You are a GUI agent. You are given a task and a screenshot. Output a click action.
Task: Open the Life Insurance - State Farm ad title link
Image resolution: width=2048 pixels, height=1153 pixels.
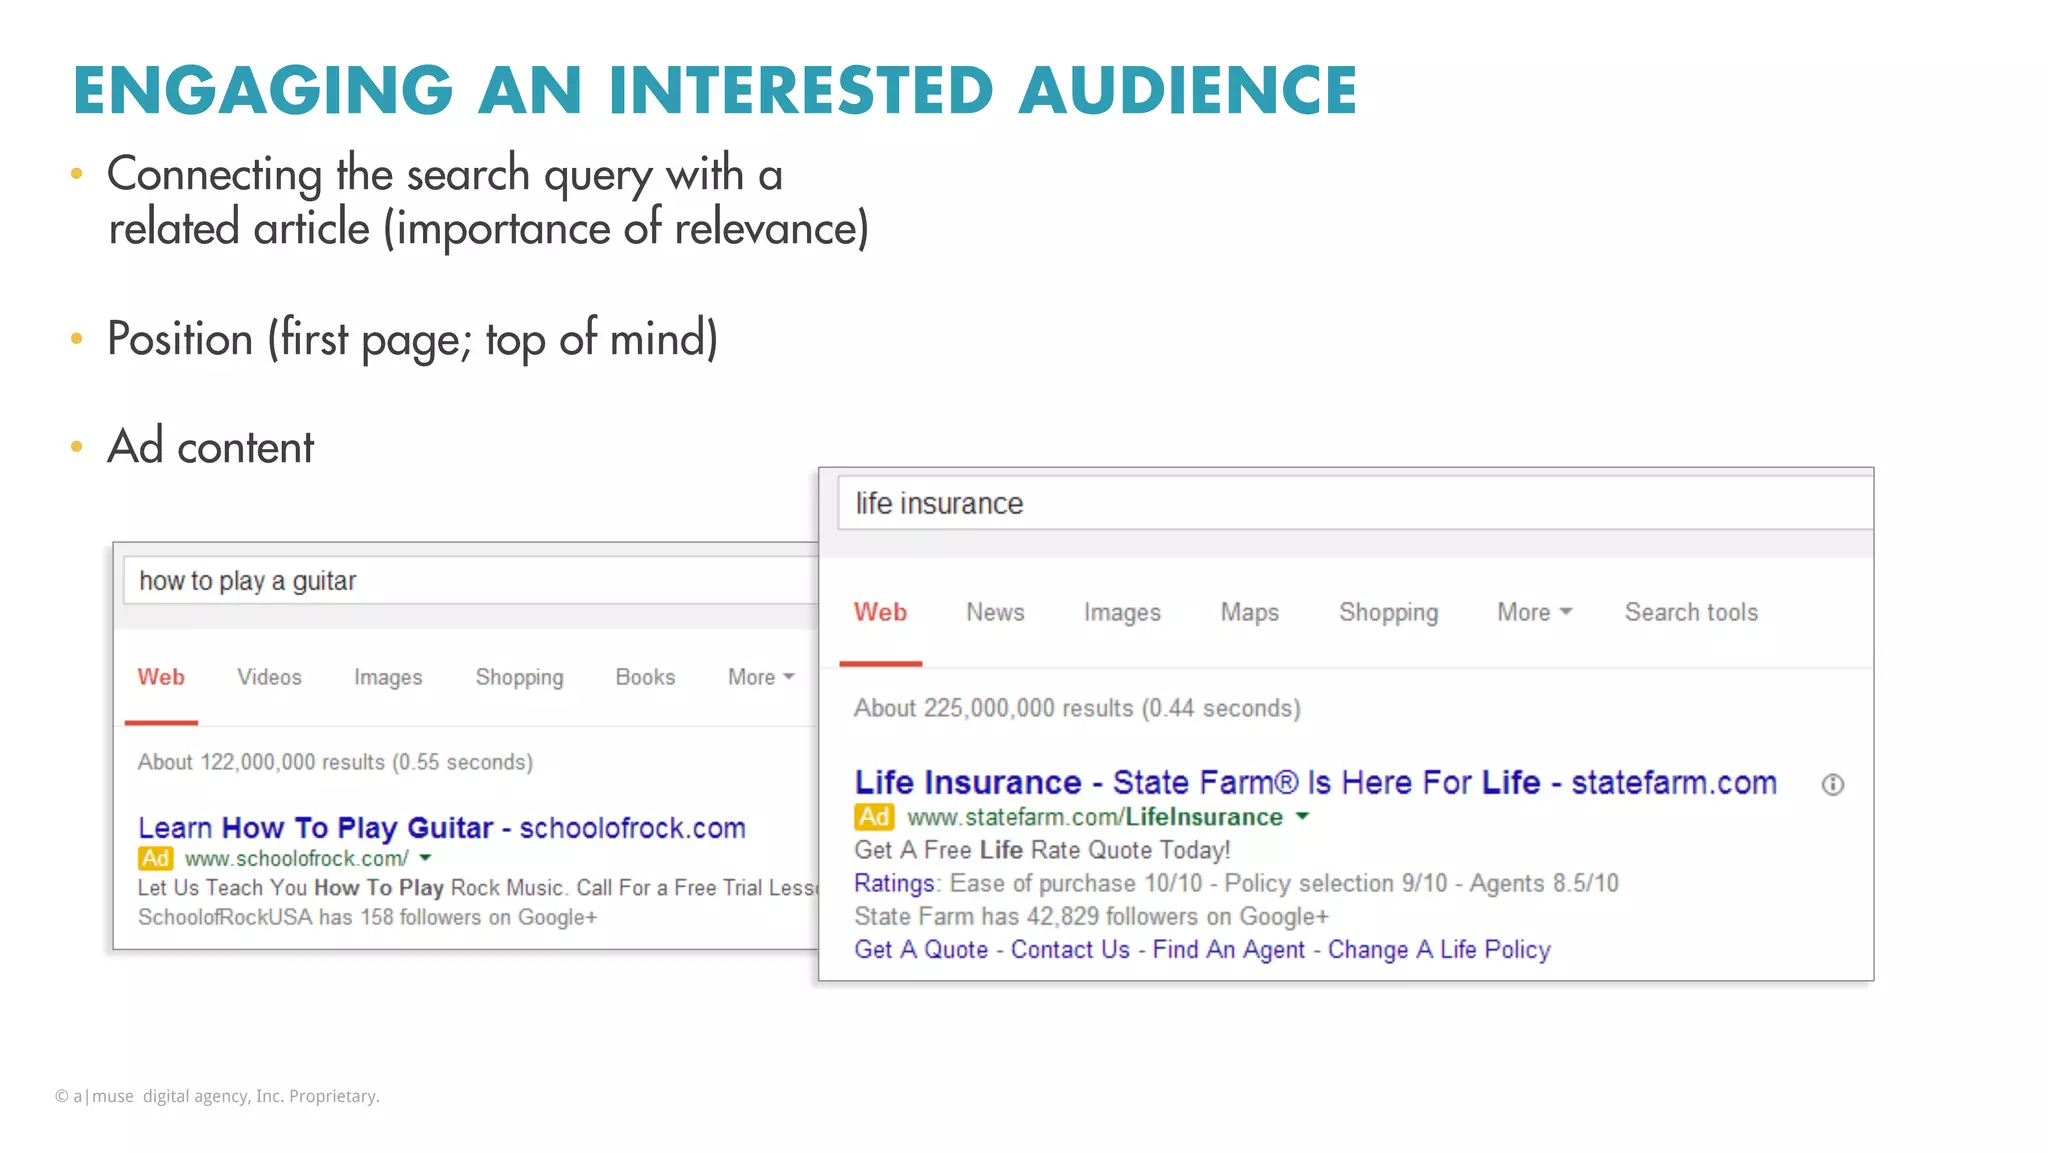tap(1315, 782)
